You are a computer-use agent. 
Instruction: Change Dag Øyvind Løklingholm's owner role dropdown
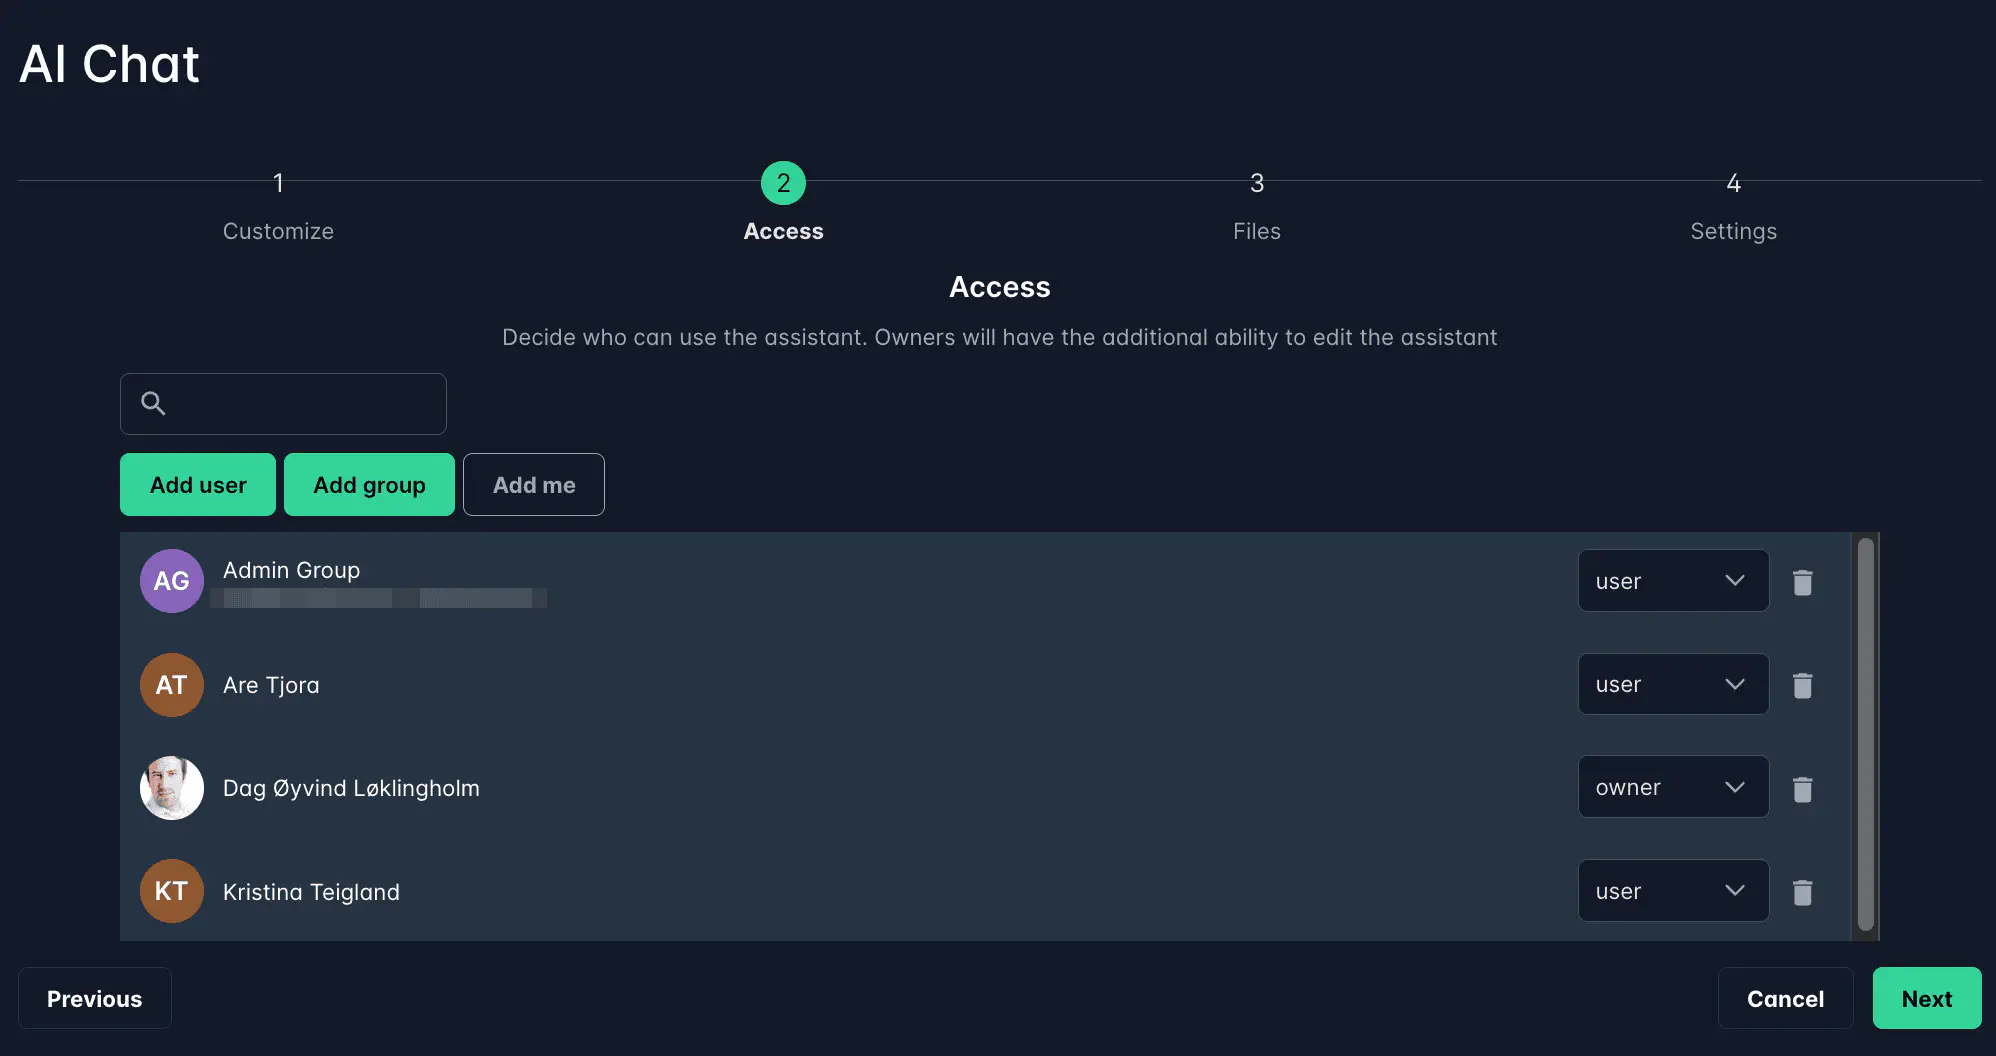point(1673,787)
